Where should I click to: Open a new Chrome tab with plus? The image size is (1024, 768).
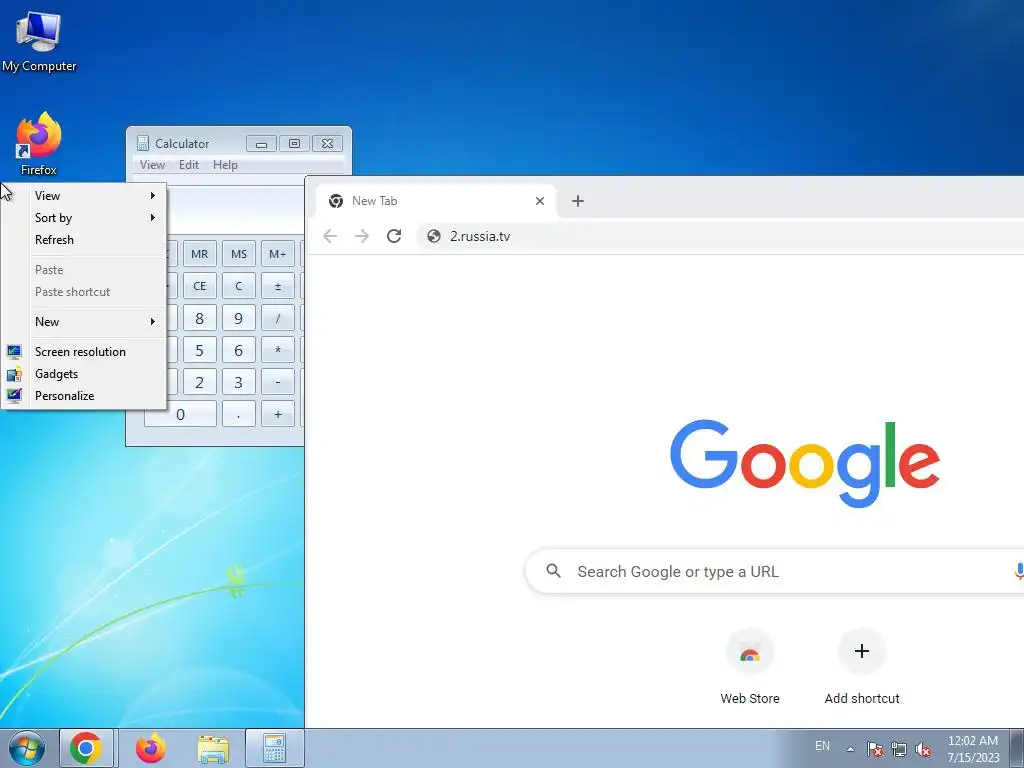point(577,201)
